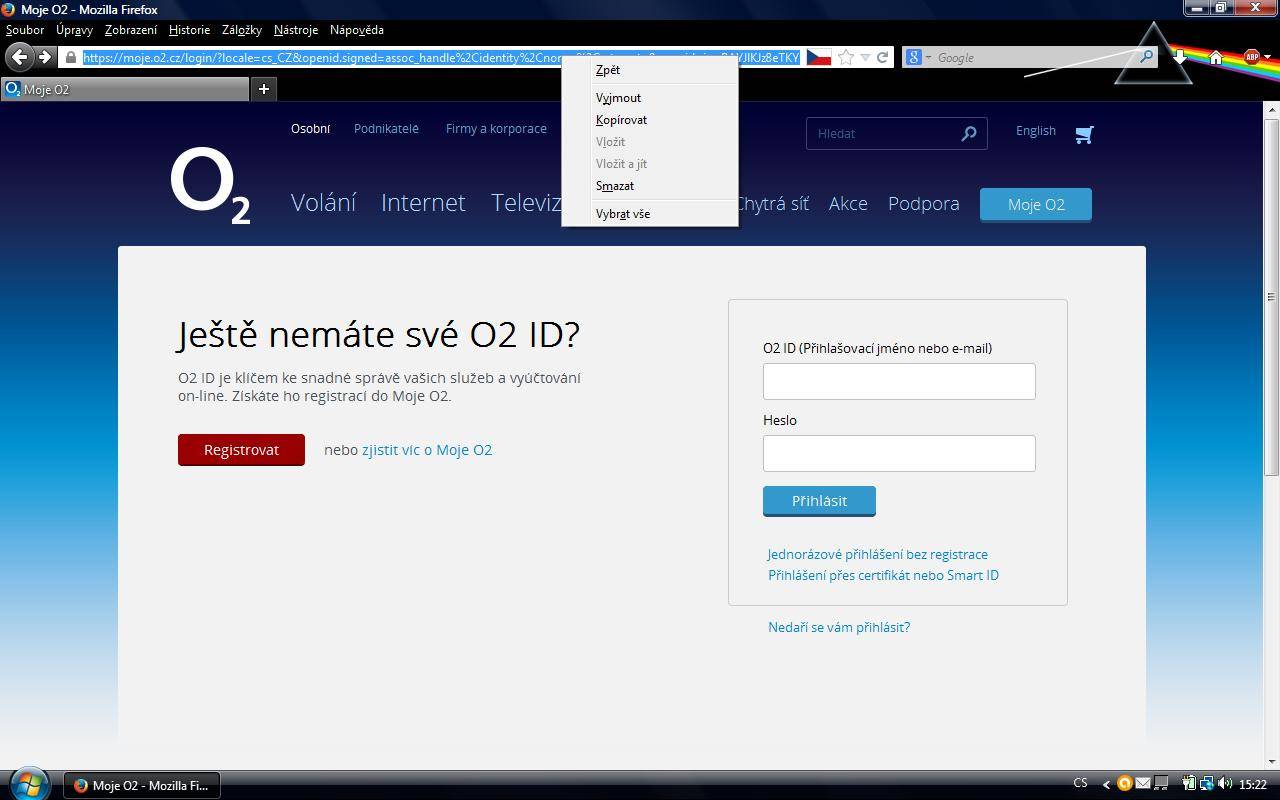Select the Firmy a korporace link
This screenshot has height=800, width=1280.
[496, 129]
